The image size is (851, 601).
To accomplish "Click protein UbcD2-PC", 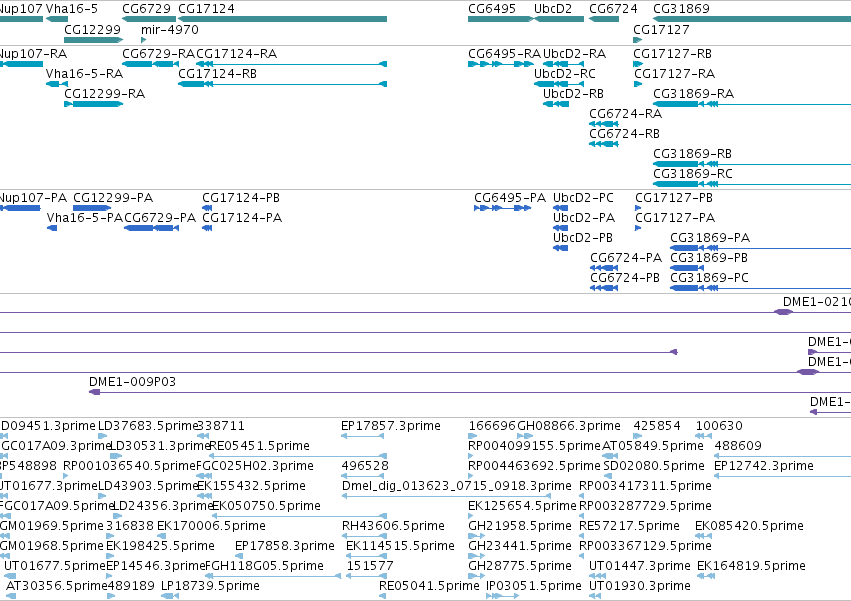I will [561, 208].
